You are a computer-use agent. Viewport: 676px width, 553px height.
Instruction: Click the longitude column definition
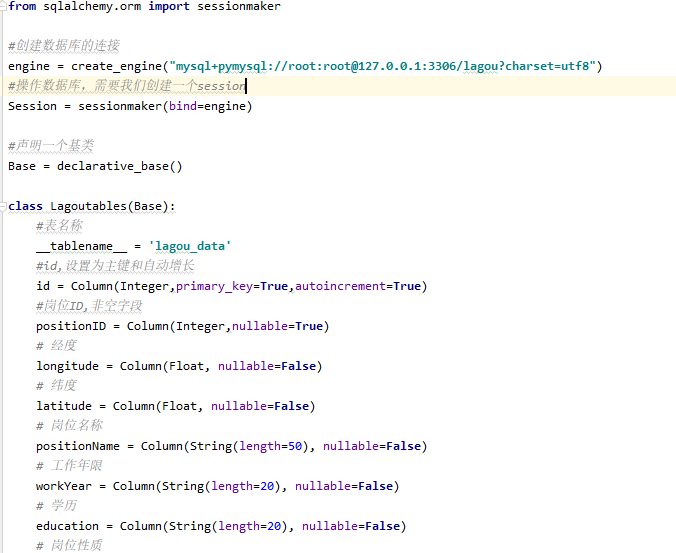[x=179, y=366]
